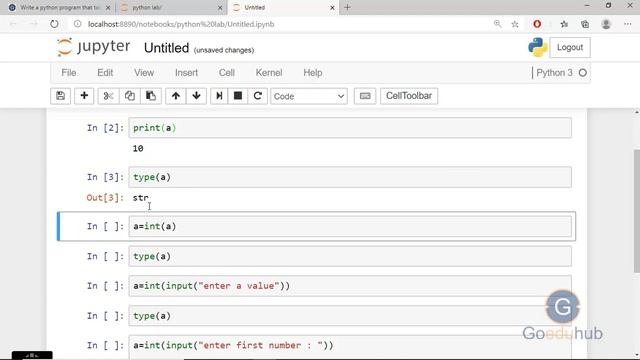Open the Kernel menu
The image size is (640, 360).
tap(269, 73)
